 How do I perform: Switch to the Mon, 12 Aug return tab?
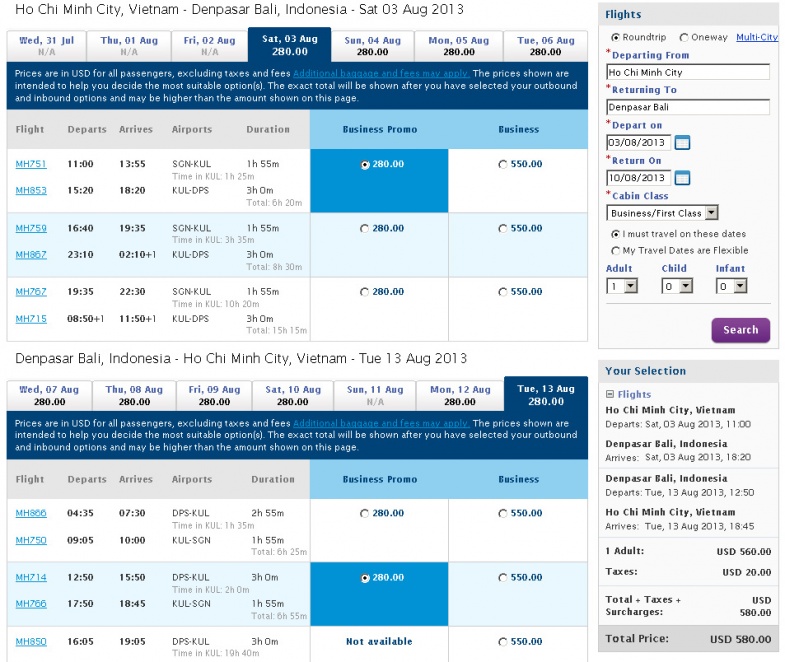click(459, 395)
